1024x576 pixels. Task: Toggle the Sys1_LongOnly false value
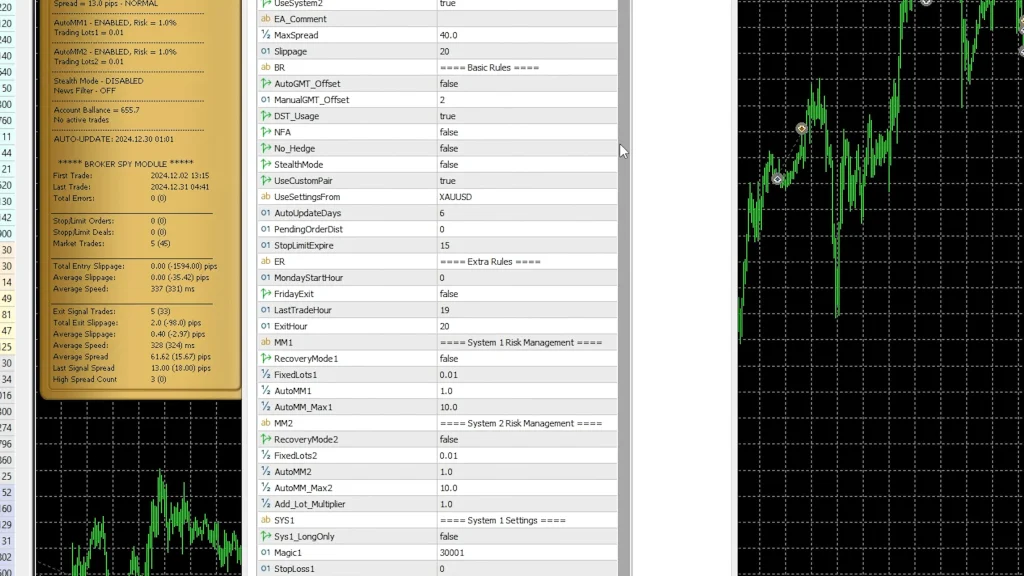click(x=526, y=537)
